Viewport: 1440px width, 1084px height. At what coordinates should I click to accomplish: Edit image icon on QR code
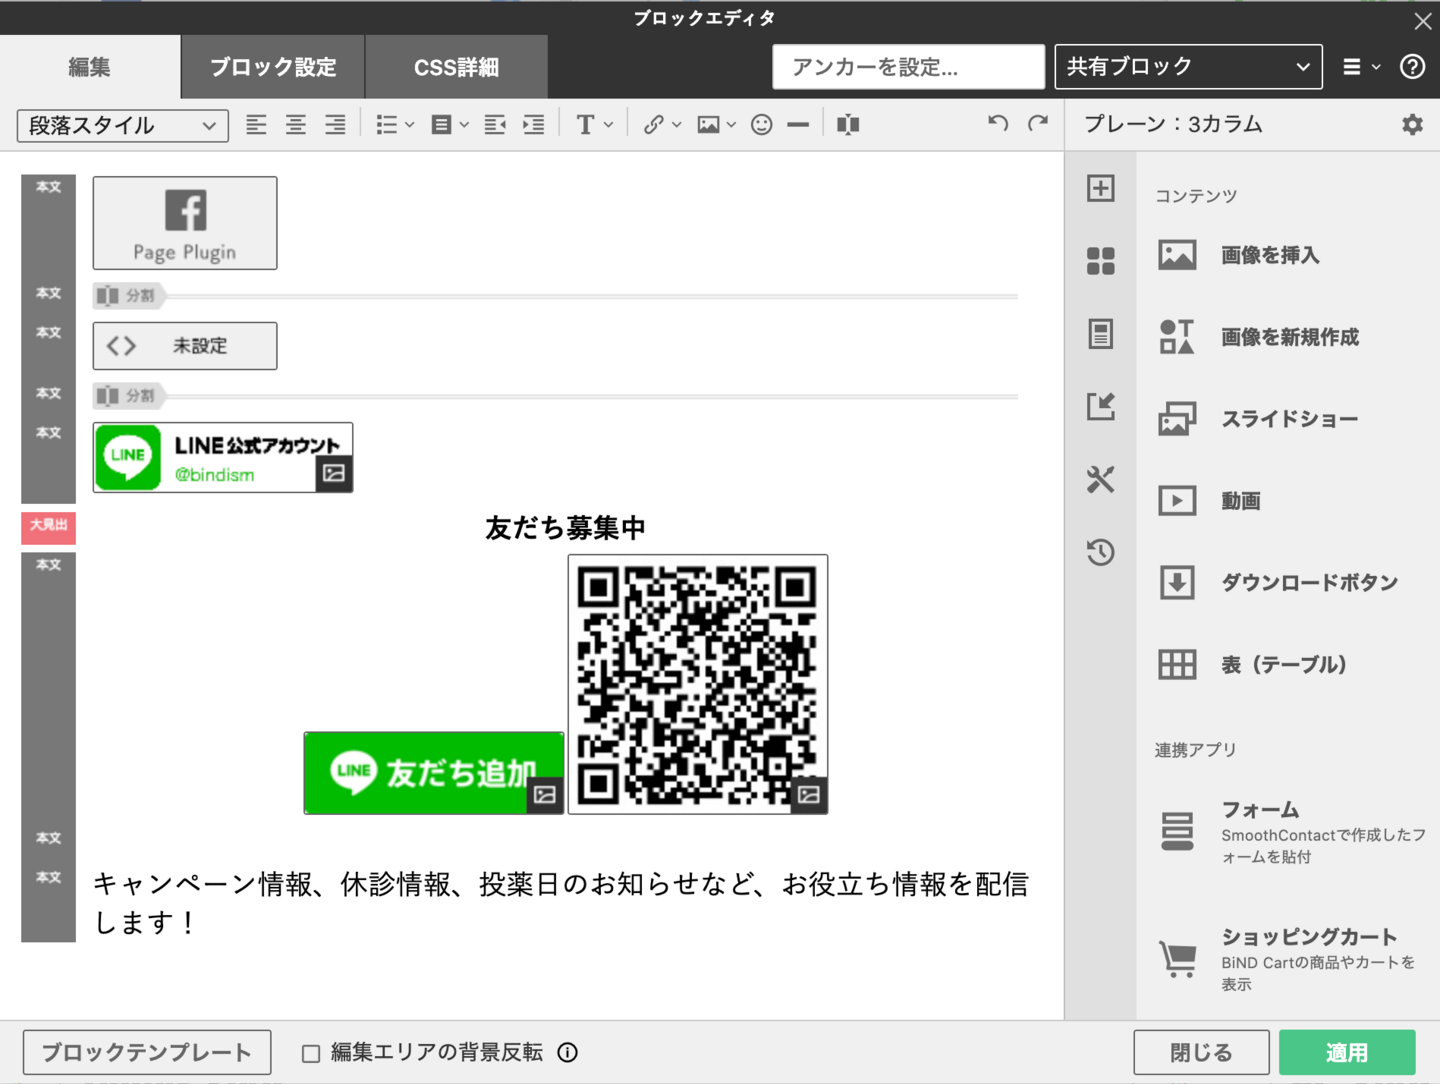click(x=809, y=795)
